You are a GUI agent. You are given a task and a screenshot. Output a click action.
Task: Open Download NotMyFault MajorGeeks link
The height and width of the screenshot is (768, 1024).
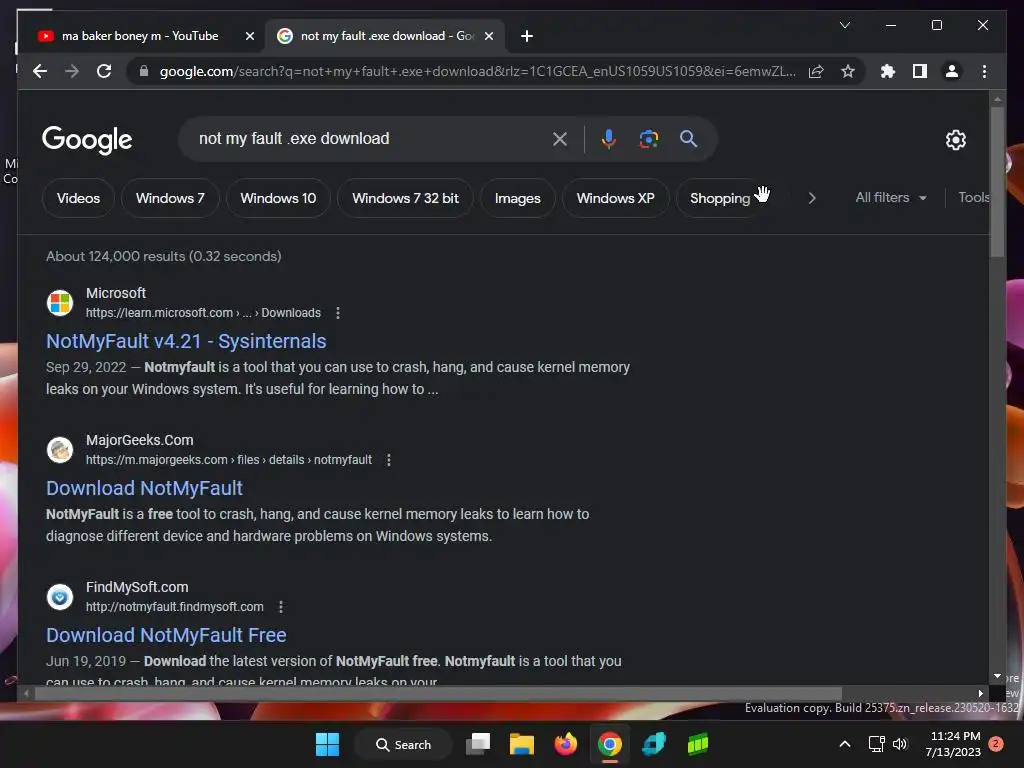point(144,488)
